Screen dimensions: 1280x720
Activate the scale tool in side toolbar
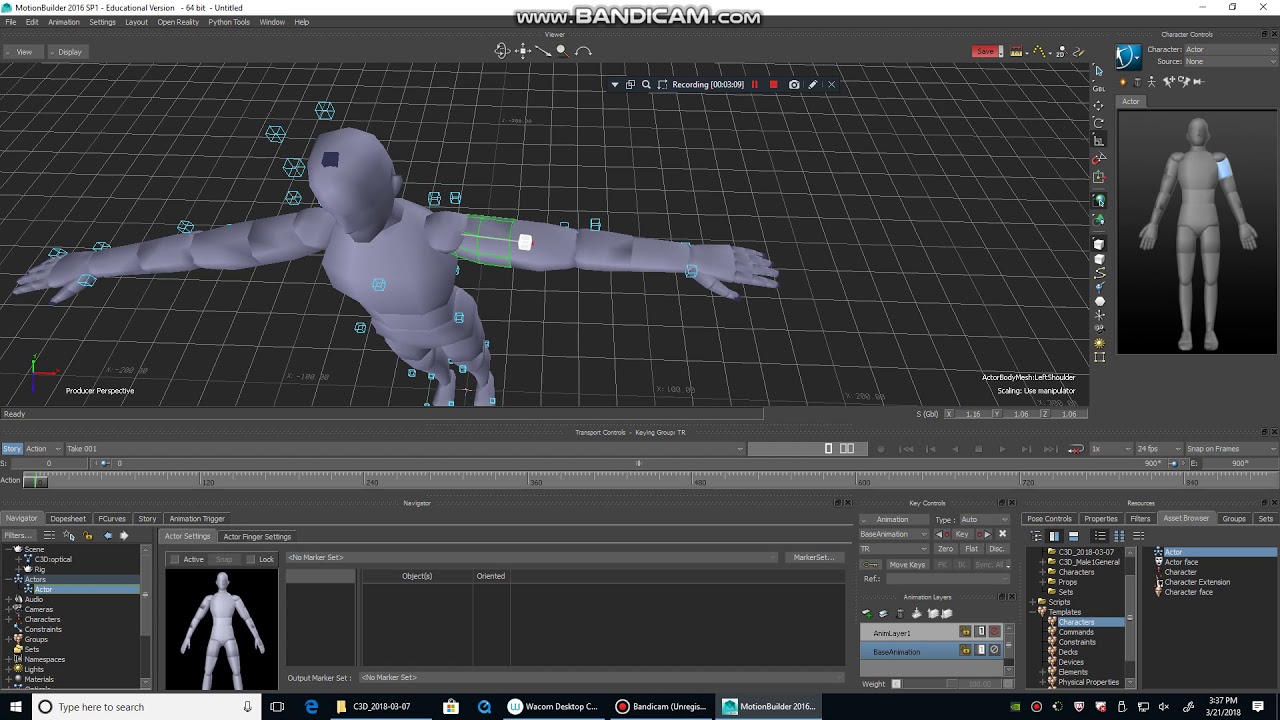(1099, 141)
